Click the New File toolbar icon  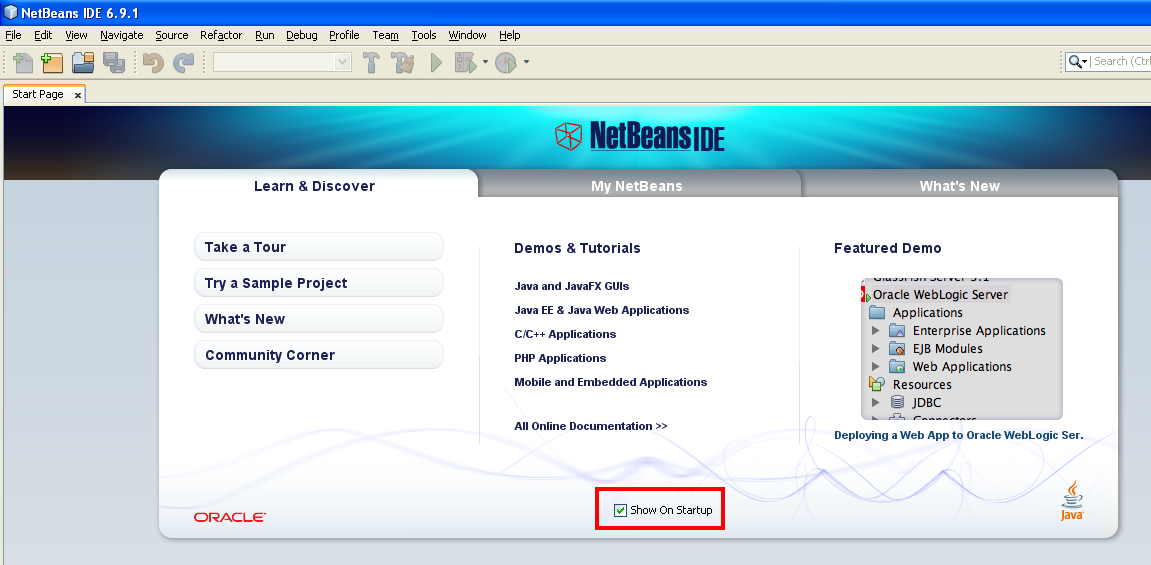coord(23,62)
